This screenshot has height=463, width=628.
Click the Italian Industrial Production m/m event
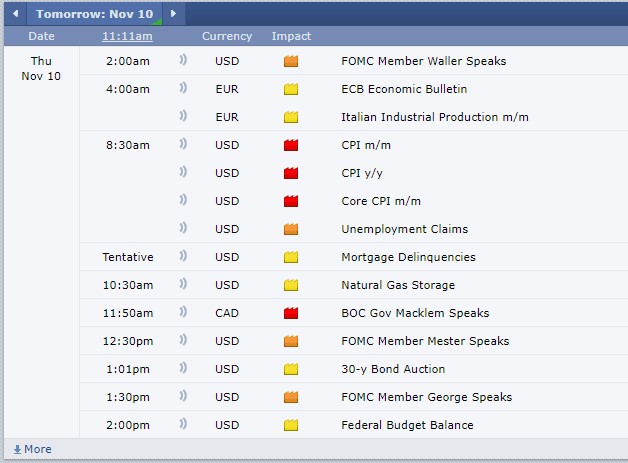(x=434, y=117)
